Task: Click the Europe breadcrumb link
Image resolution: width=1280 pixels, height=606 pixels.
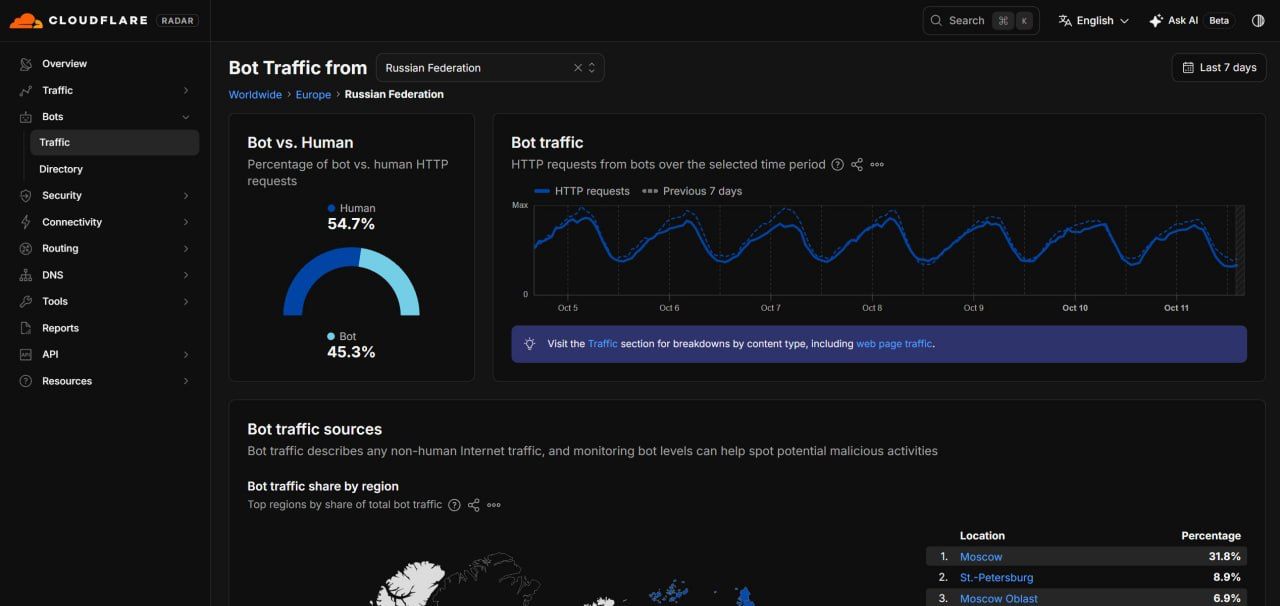Action: pyautogui.click(x=313, y=94)
